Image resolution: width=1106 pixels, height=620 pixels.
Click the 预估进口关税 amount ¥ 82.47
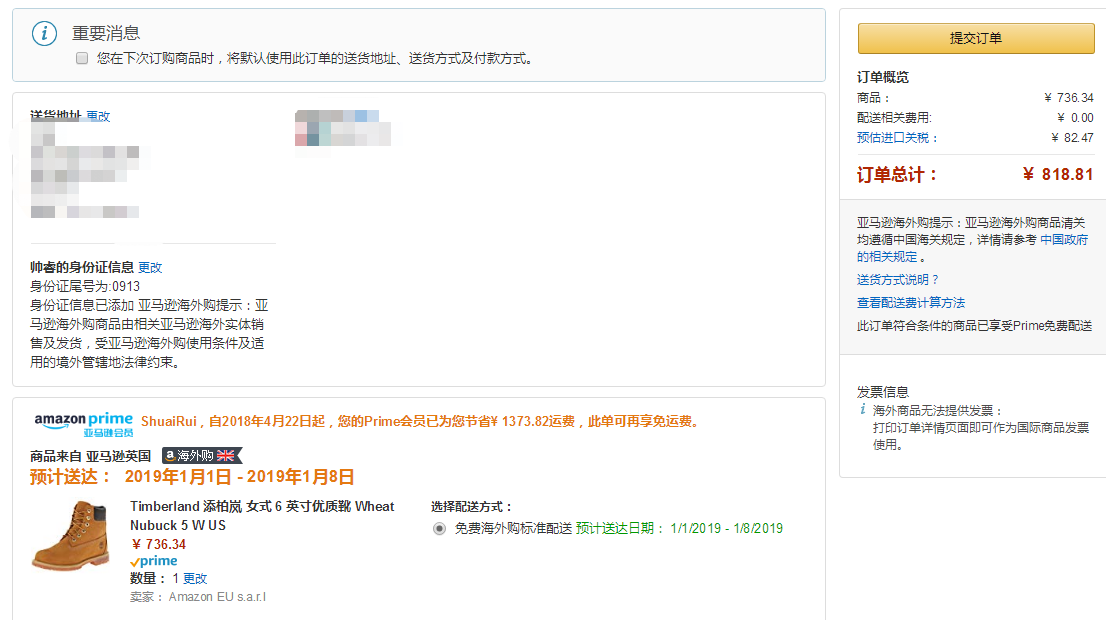(x=1072, y=138)
